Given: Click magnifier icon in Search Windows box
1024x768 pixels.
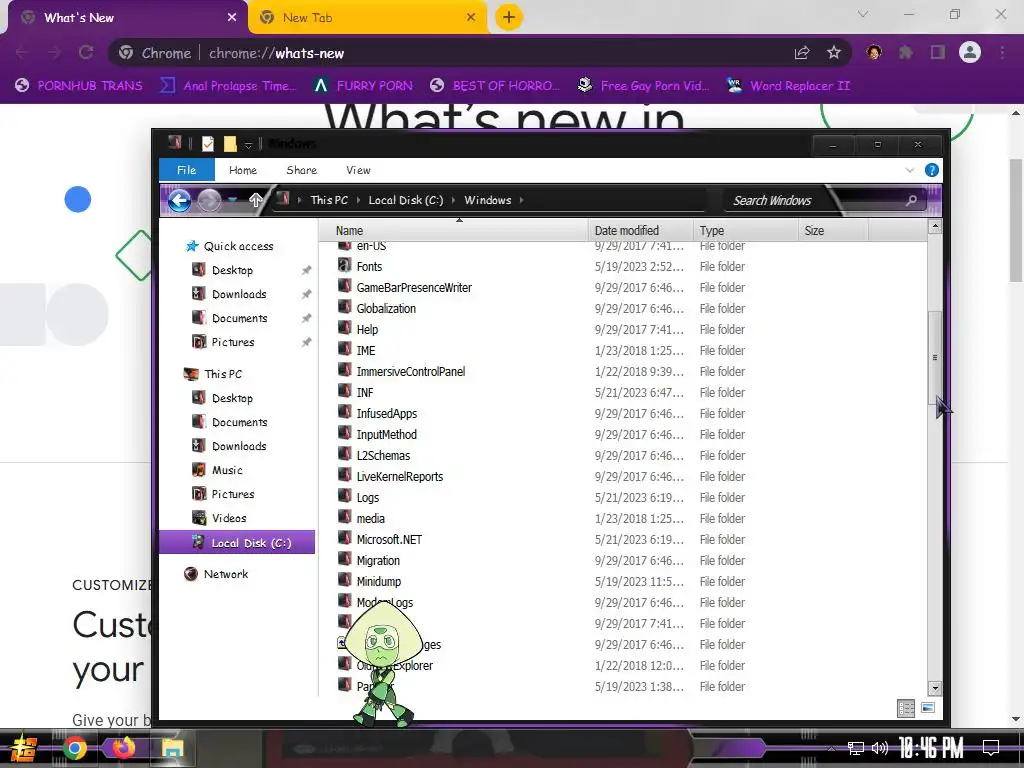Looking at the screenshot, I should click(x=911, y=200).
